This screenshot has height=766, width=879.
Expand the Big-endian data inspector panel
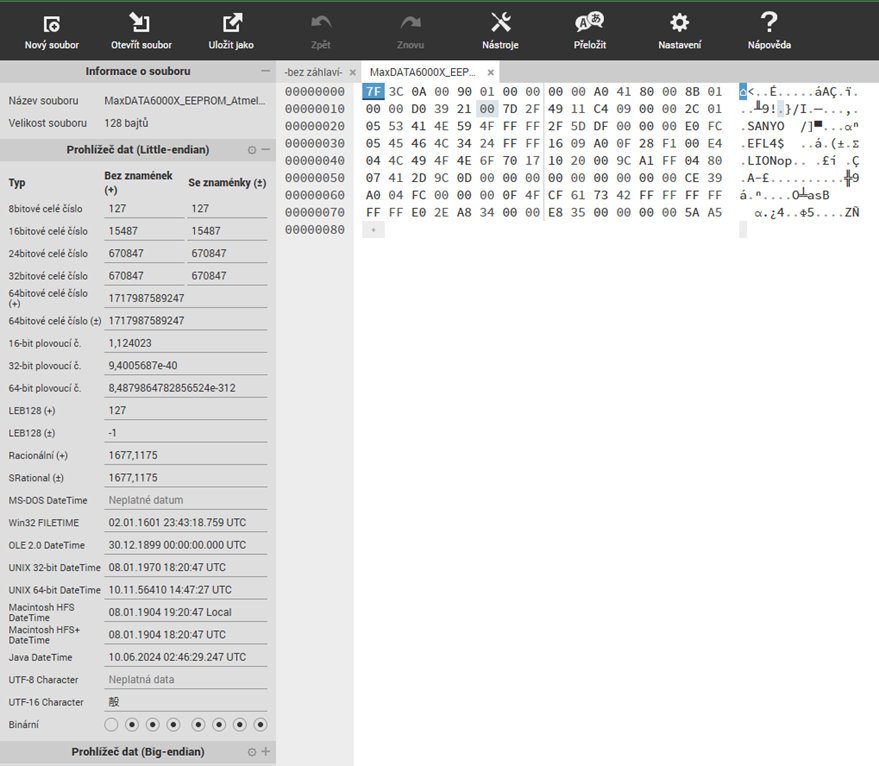[x=265, y=751]
